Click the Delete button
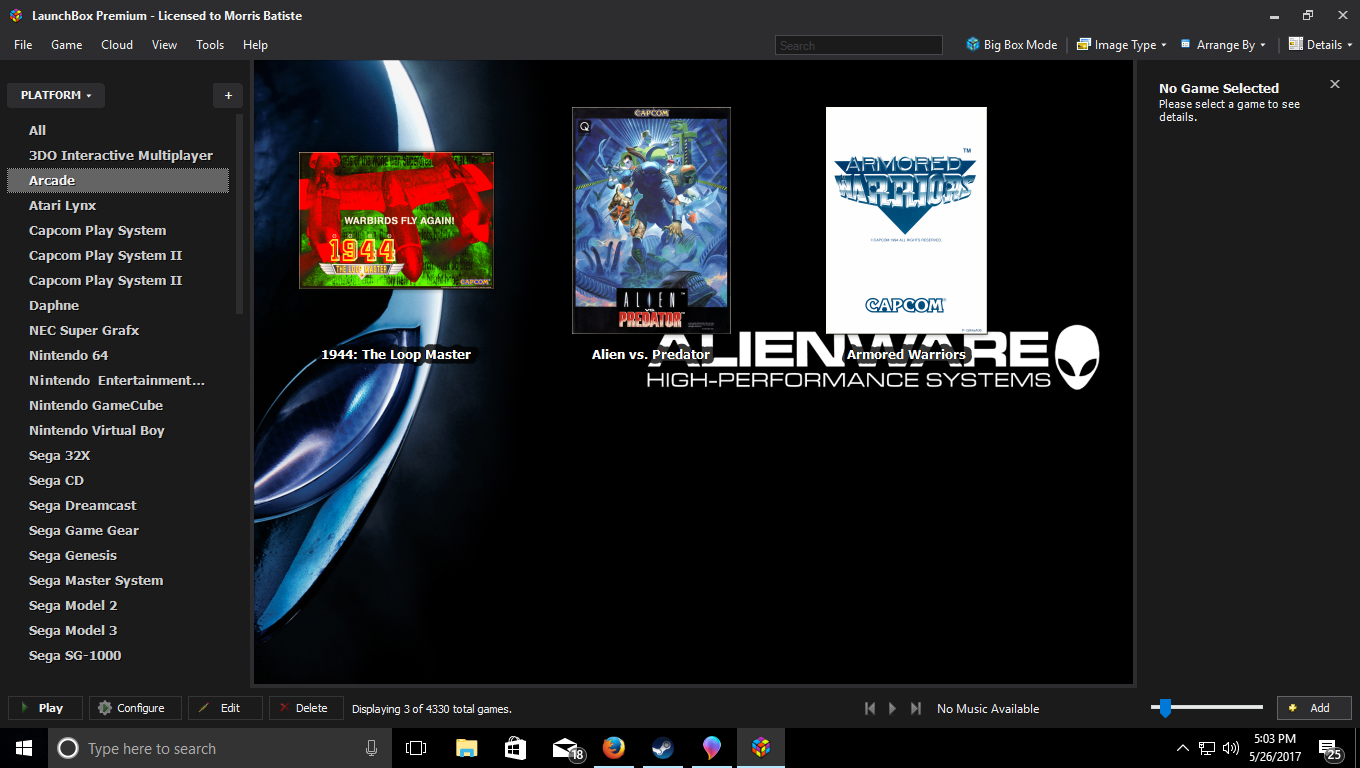Viewport: 1360px width, 768px height. coord(306,708)
